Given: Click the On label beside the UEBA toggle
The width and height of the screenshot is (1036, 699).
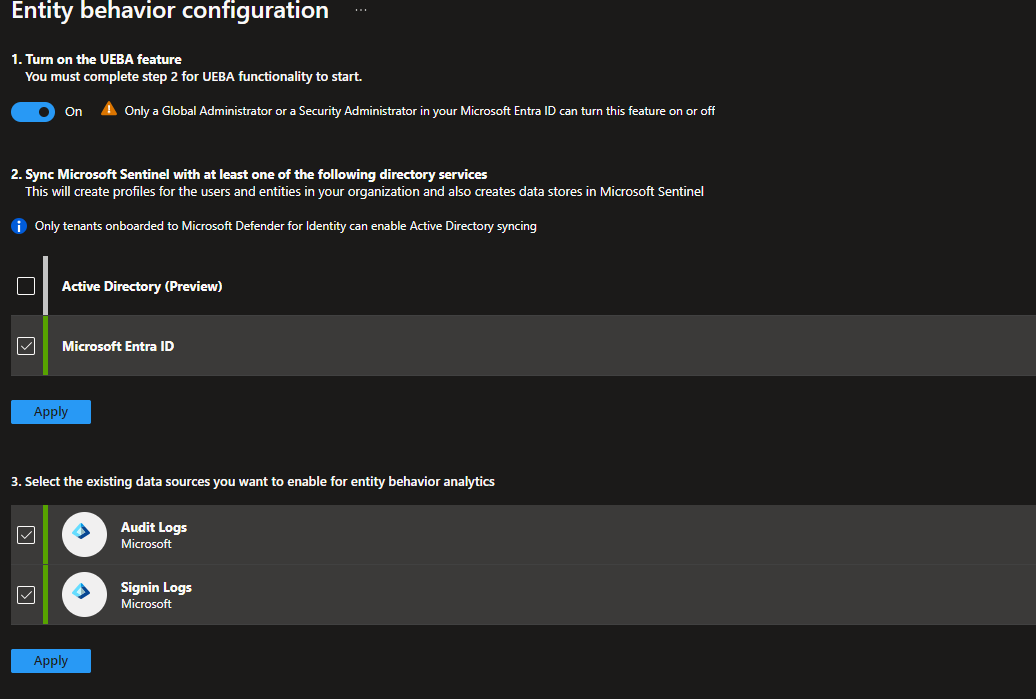Looking at the screenshot, I should click(x=73, y=111).
